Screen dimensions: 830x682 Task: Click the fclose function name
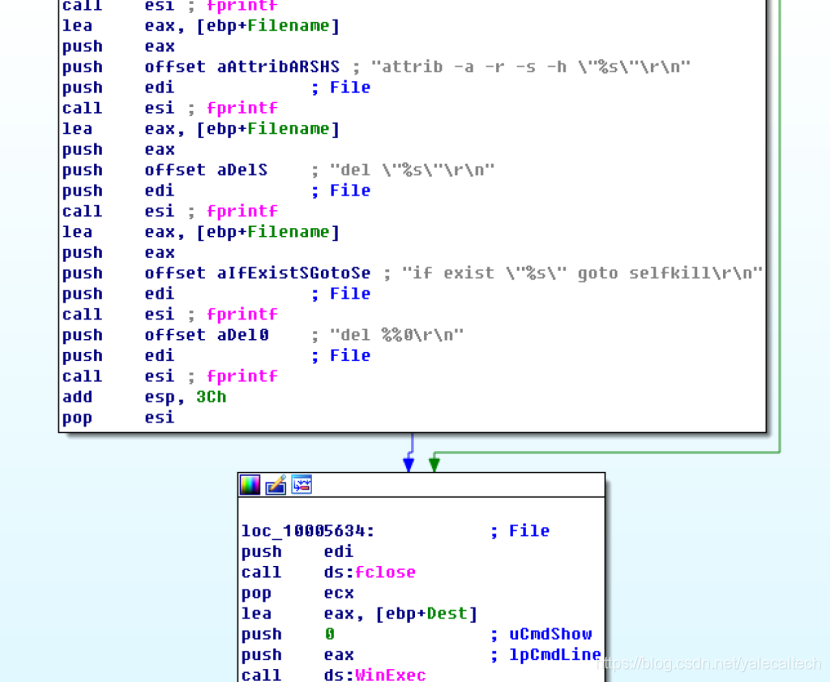click(385, 572)
